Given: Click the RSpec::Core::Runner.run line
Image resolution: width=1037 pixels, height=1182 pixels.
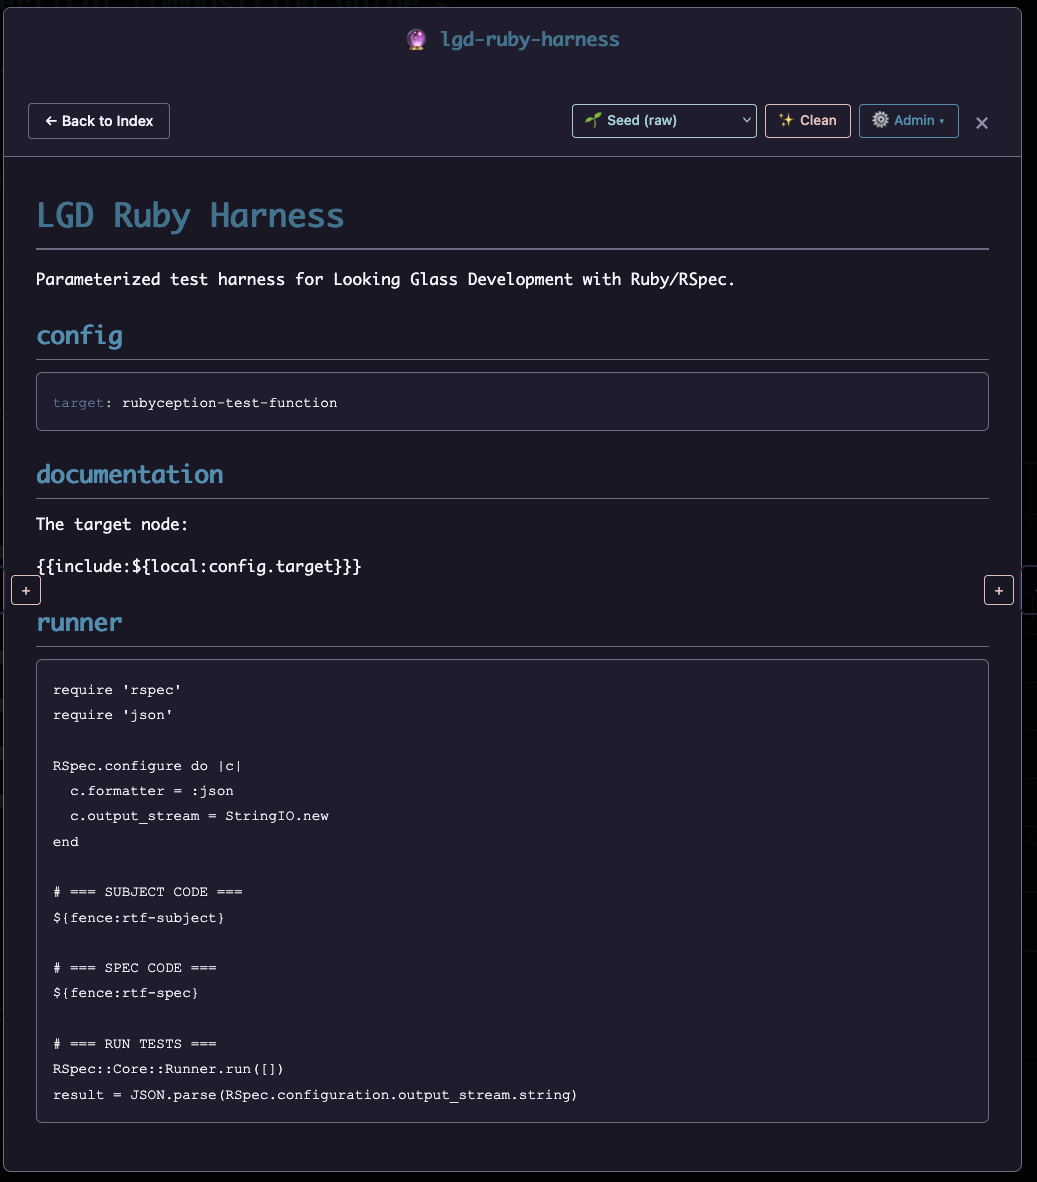Looking at the screenshot, I should pos(168,1069).
